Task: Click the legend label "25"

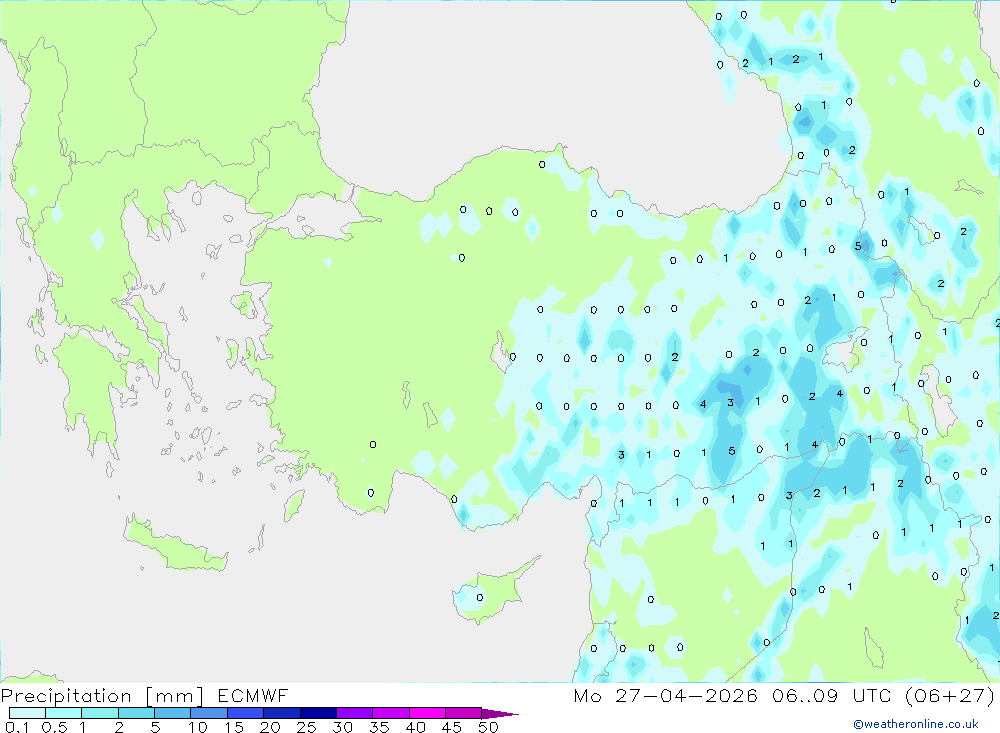Action: pyautogui.click(x=306, y=727)
